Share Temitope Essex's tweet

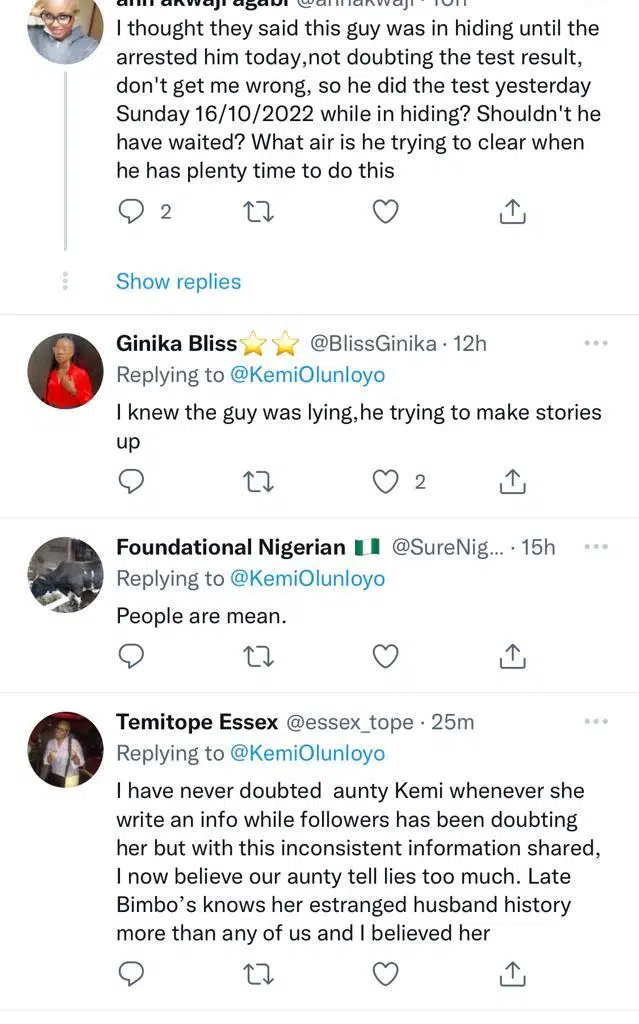[511, 972]
